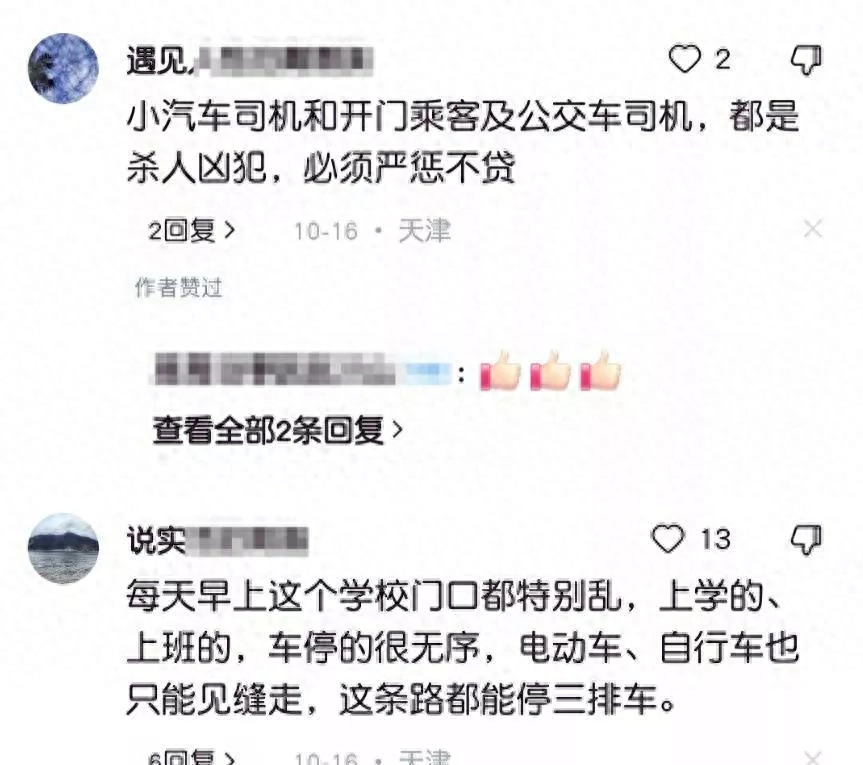
Task: Open the blue textured avatar profile
Action: click(x=63, y=68)
